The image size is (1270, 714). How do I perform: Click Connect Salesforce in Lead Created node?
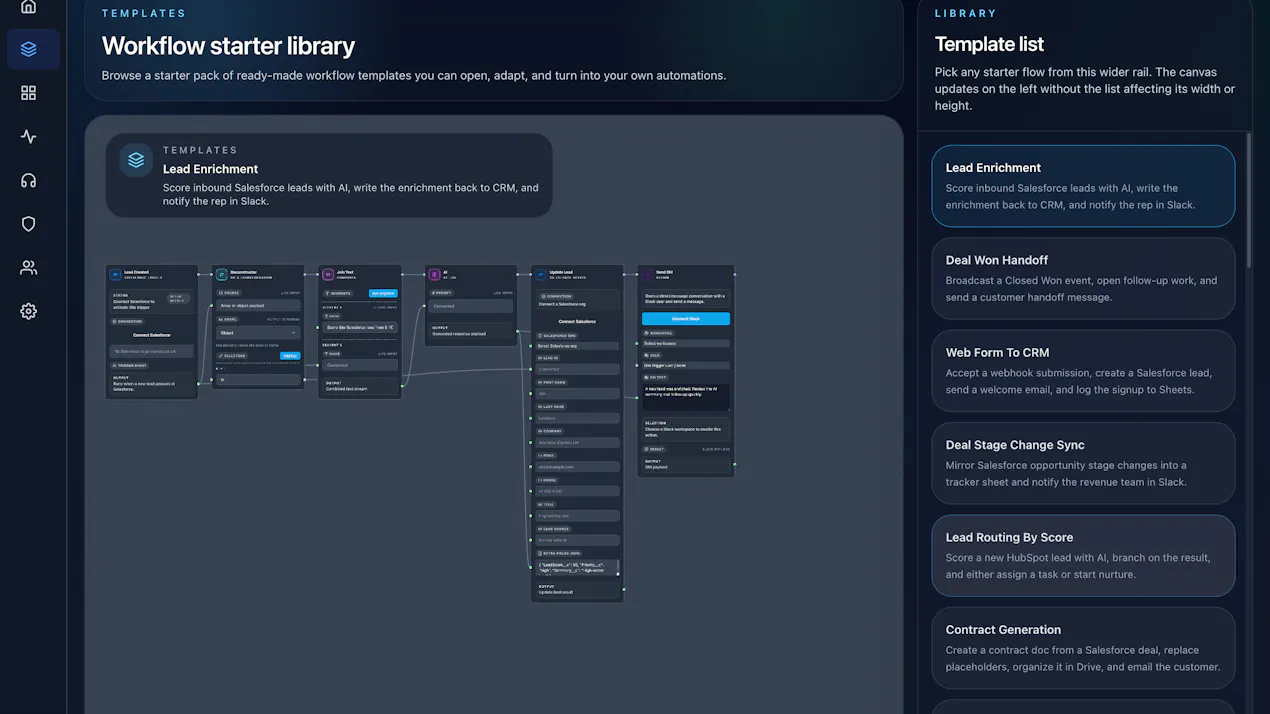coord(152,335)
